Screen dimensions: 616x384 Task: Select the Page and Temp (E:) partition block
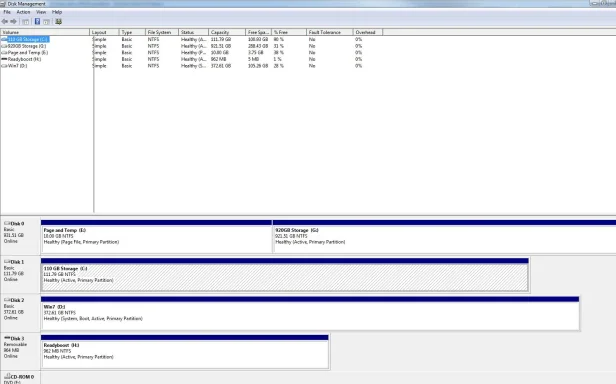[x=156, y=237]
